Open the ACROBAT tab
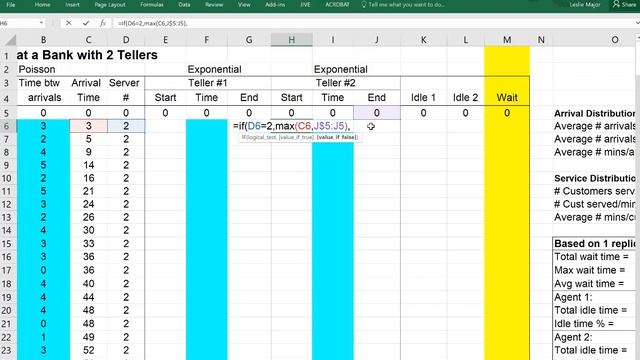The image size is (640, 360). (337, 4)
